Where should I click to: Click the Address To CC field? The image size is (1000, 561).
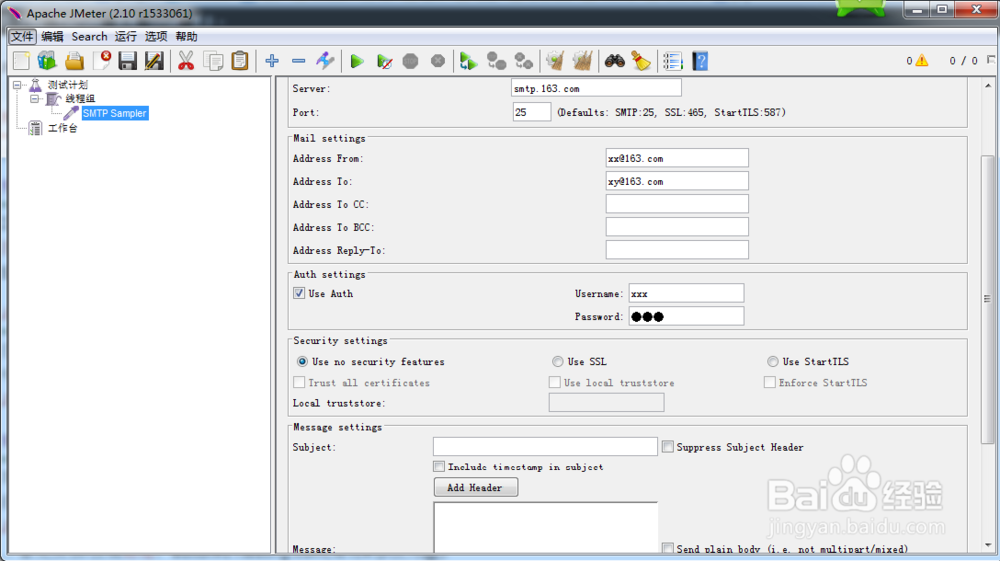(677, 204)
